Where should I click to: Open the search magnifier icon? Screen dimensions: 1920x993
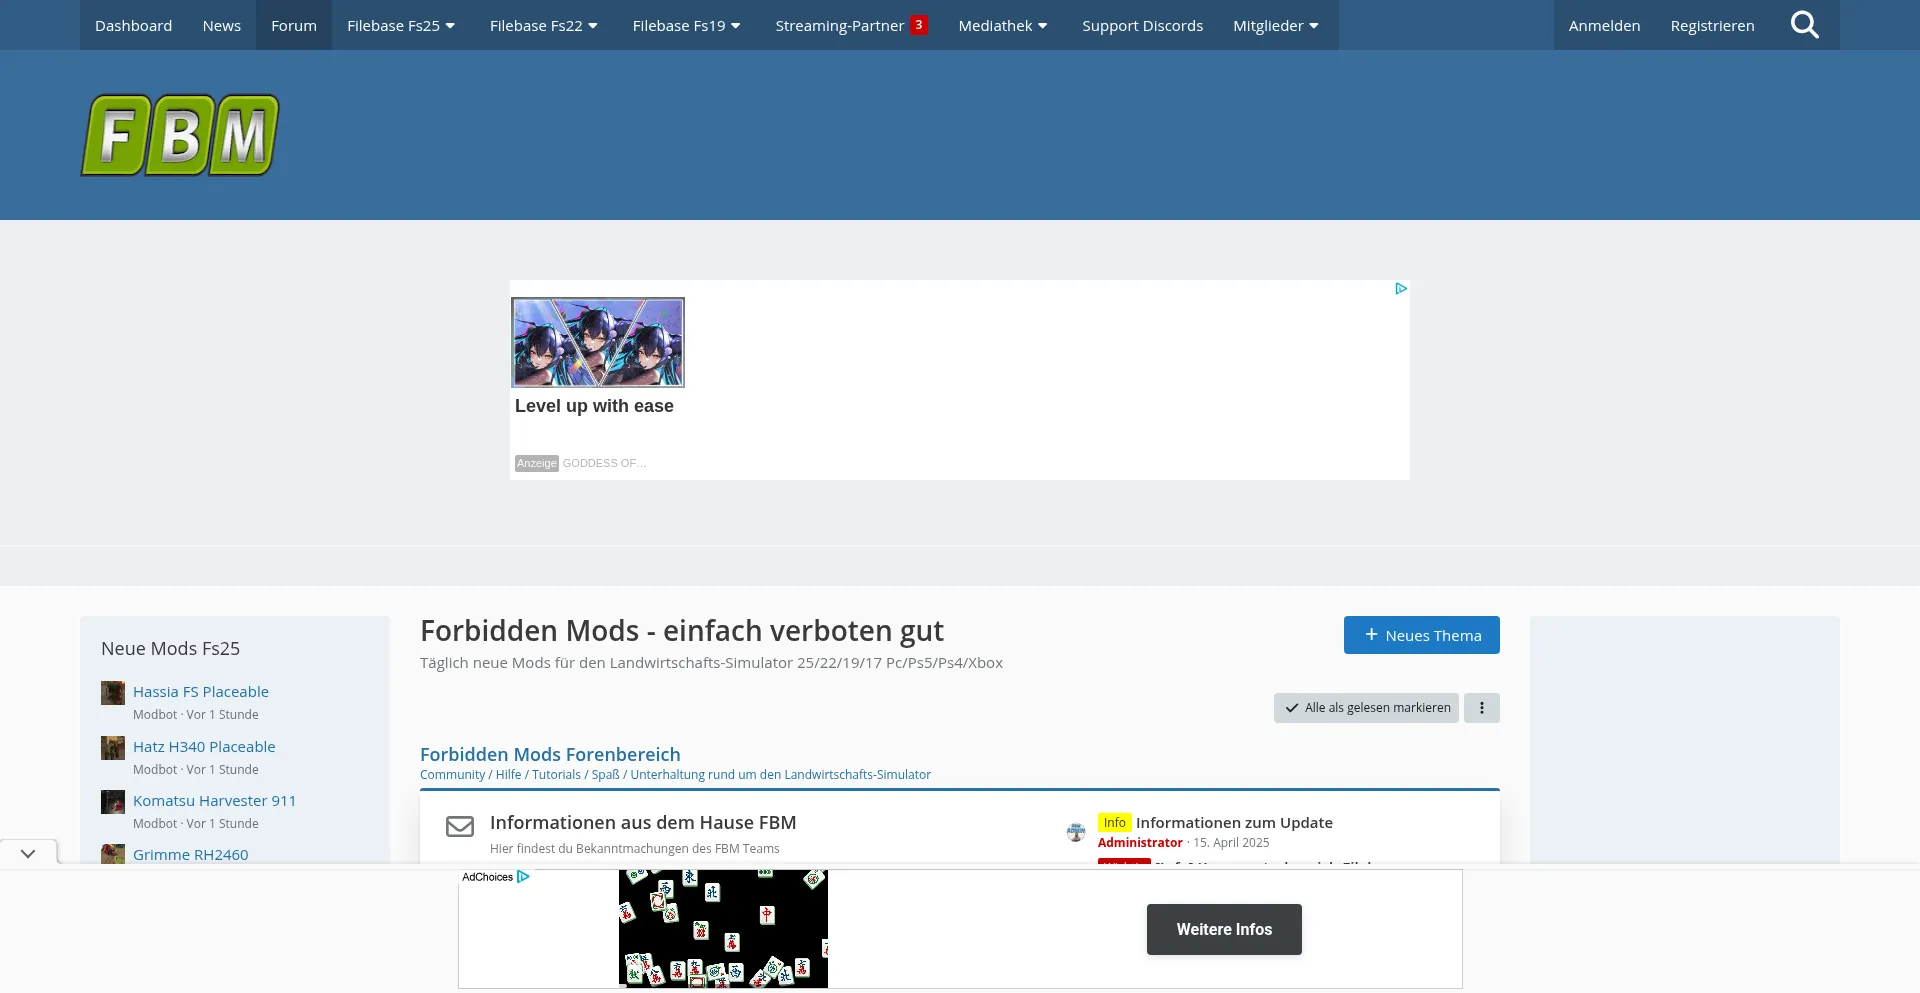click(x=1804, y=25)
